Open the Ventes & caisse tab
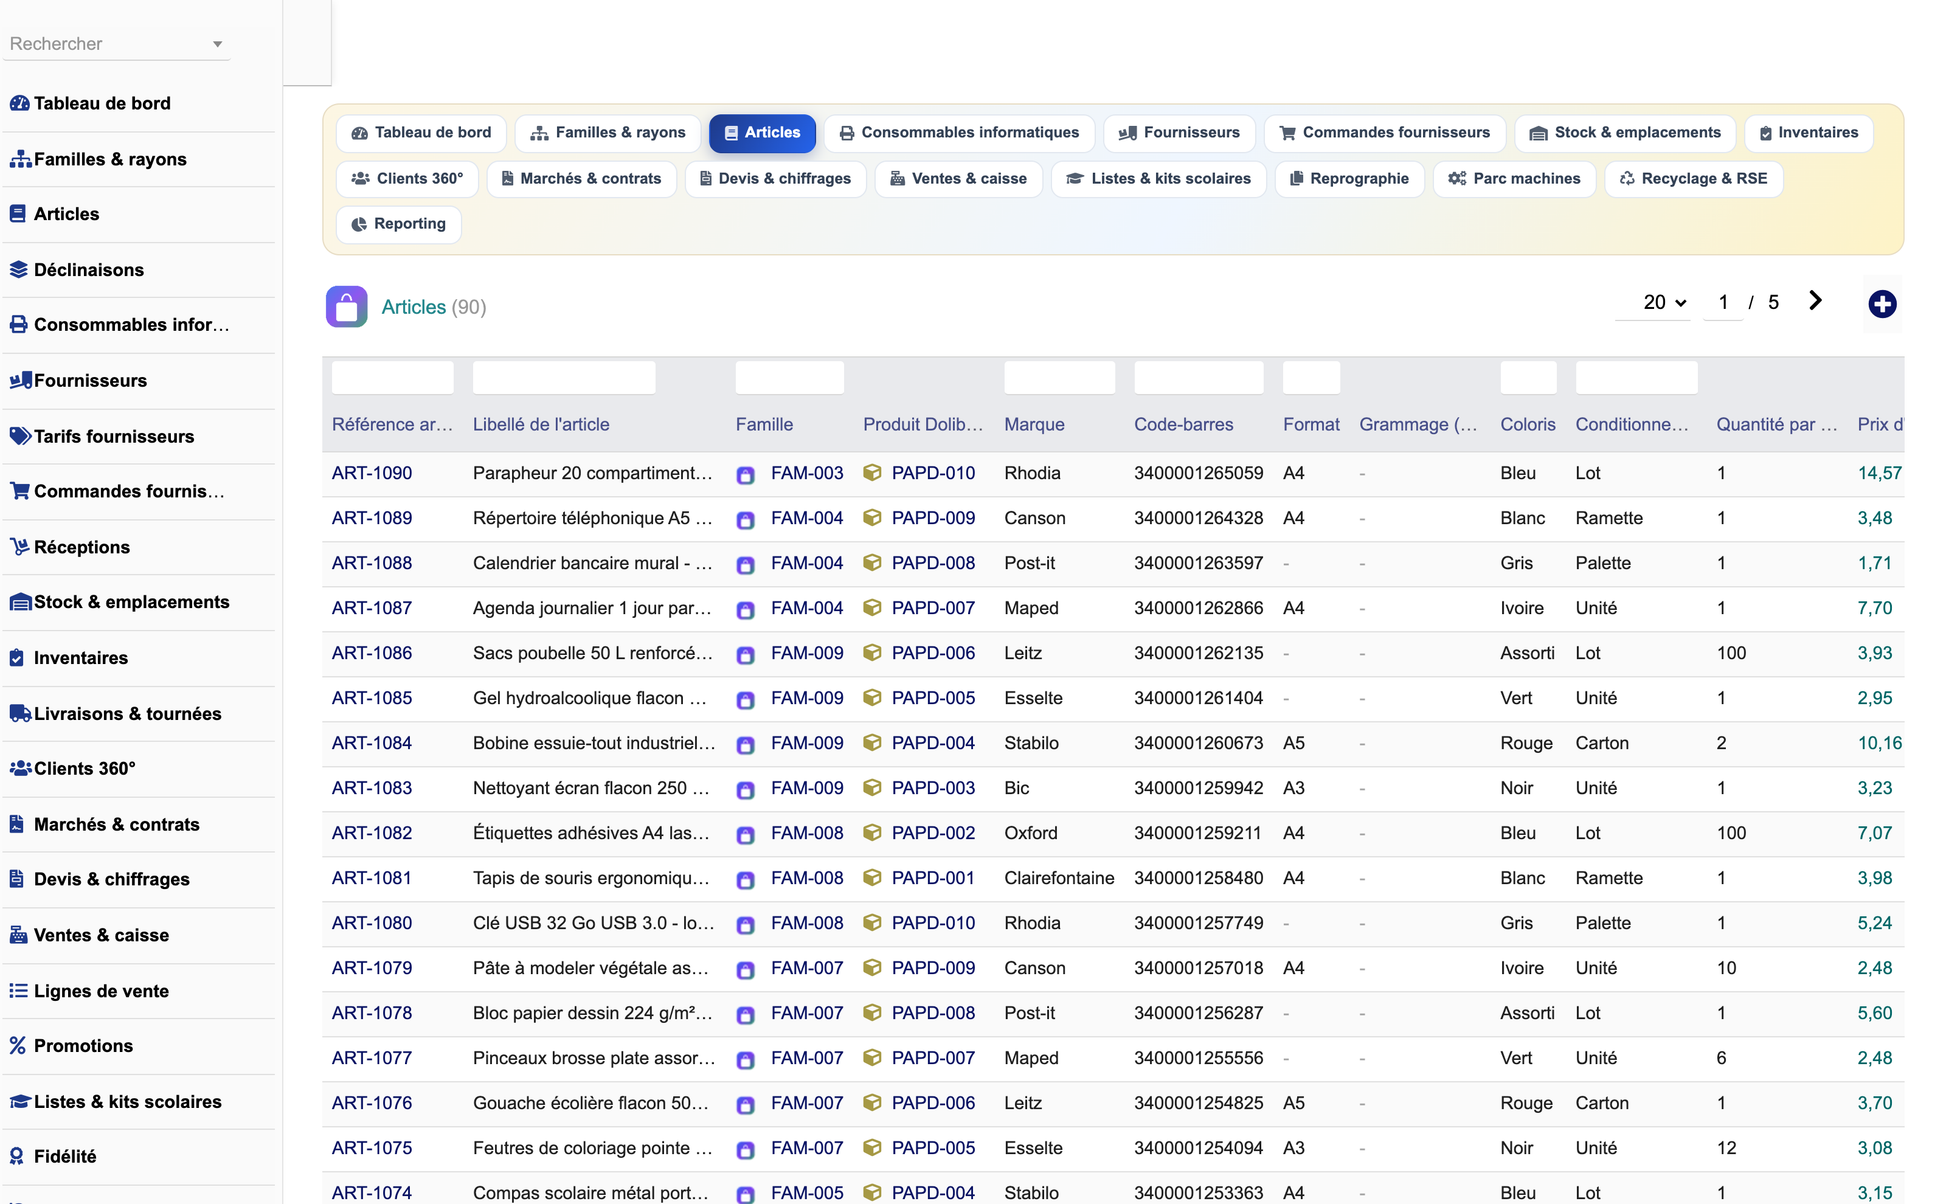This screenshot has height=1204, width=1946. (958, 179)
